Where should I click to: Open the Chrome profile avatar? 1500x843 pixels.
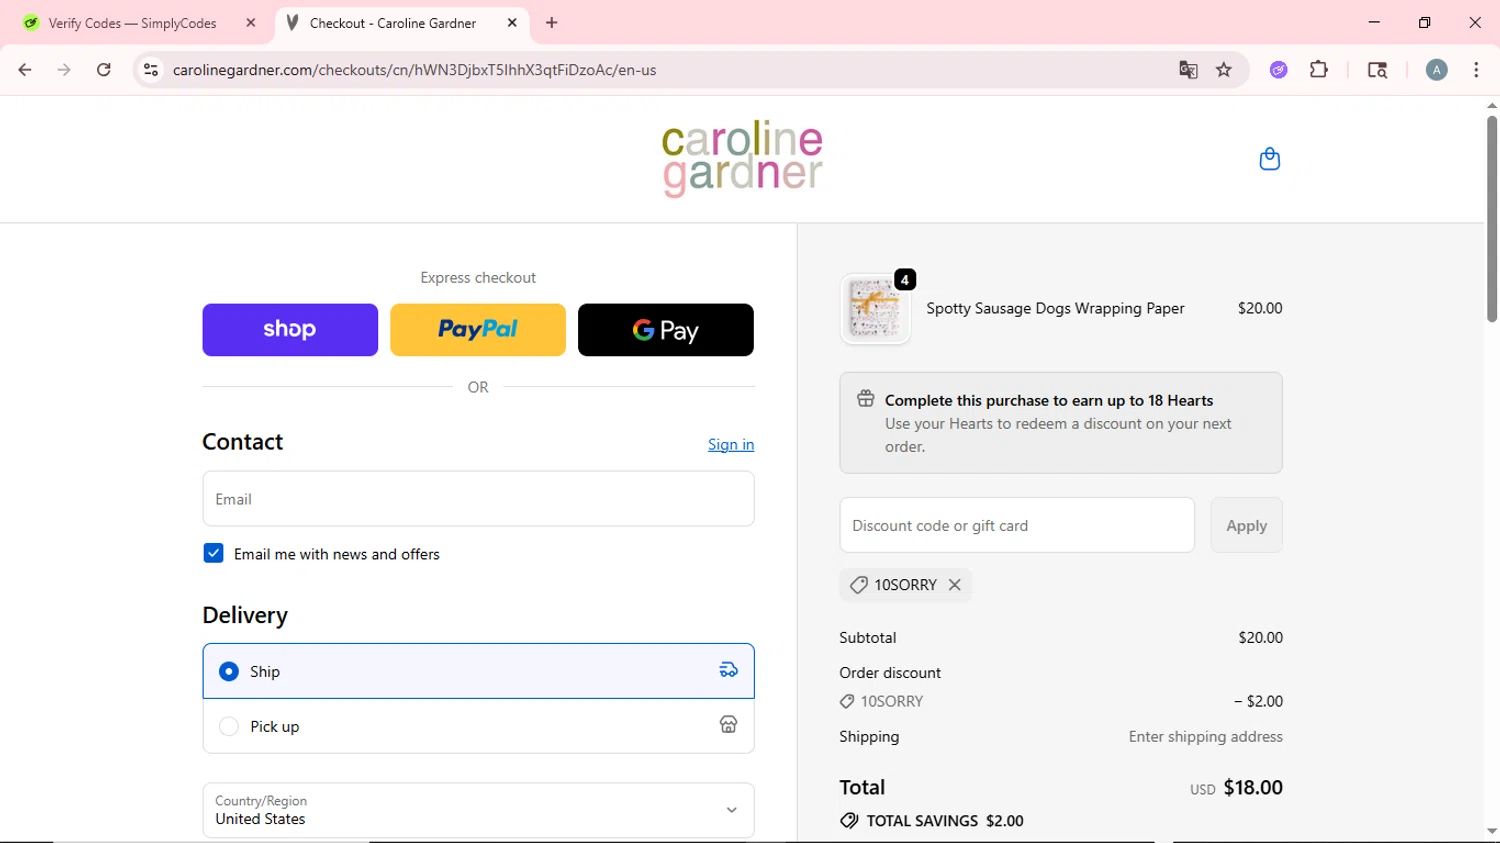click(1437, 70)
